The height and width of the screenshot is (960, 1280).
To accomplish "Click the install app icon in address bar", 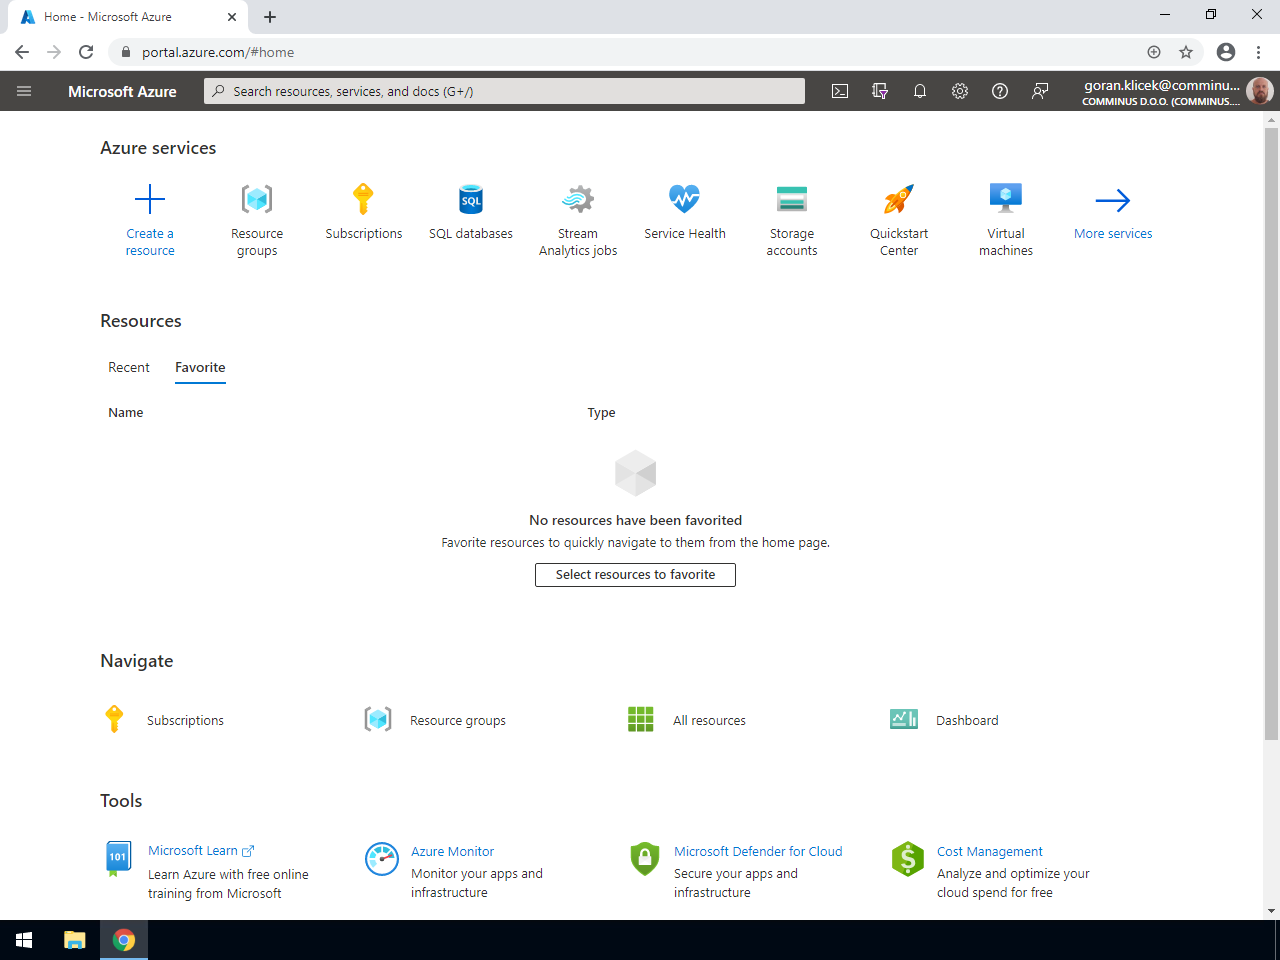I will coord(1154,52).
